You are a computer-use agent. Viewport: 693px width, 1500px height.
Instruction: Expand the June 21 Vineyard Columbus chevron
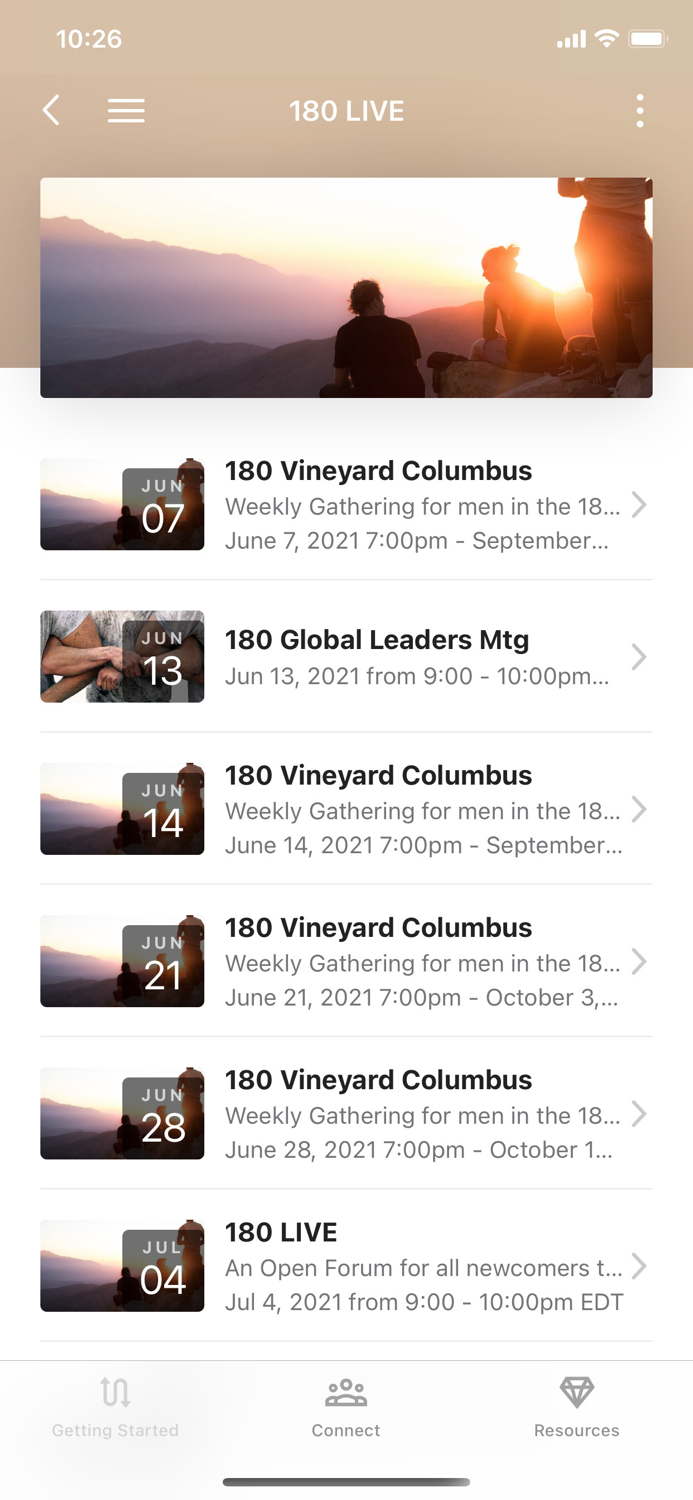(639, 962)
